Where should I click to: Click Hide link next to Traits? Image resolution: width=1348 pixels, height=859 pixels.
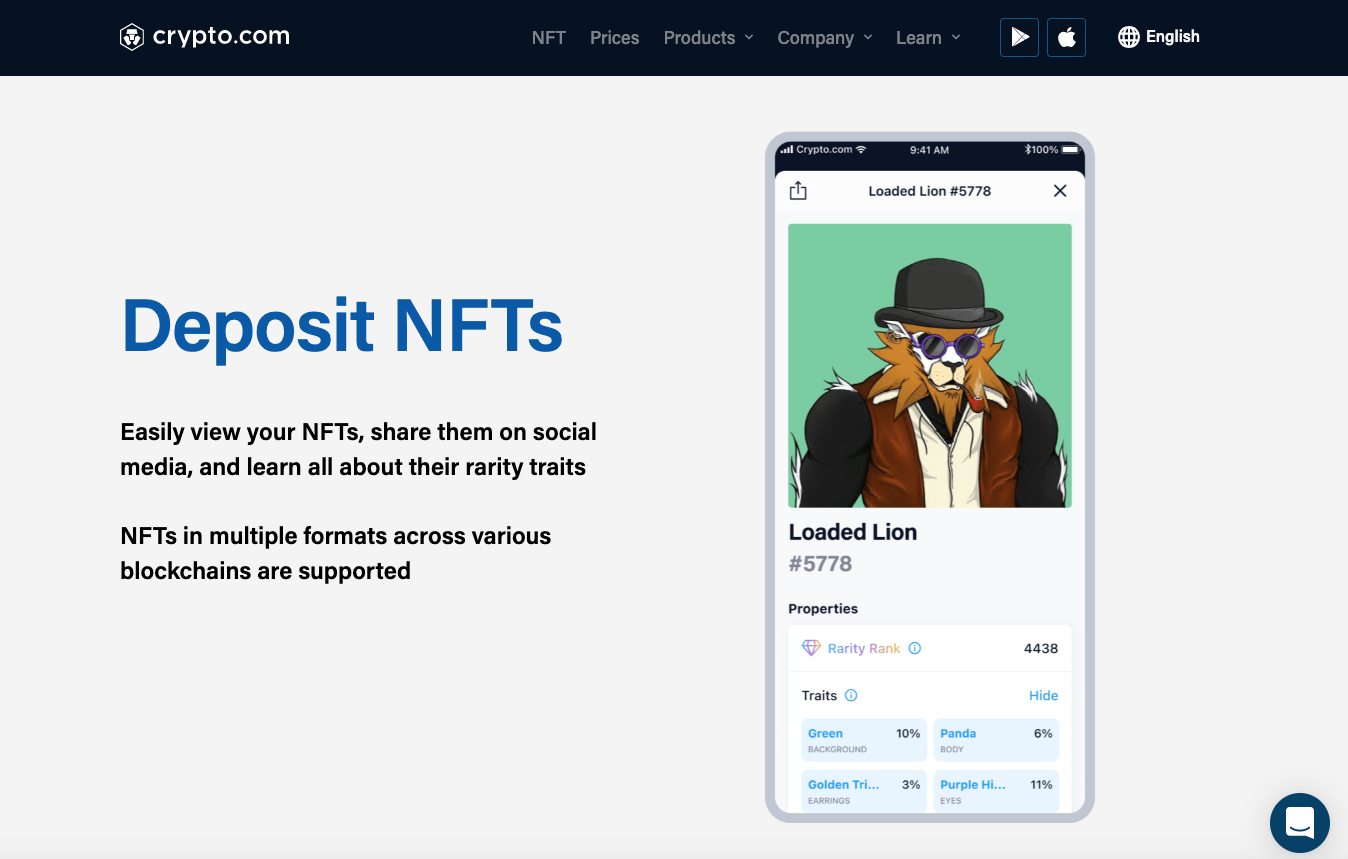(1043, 695)
